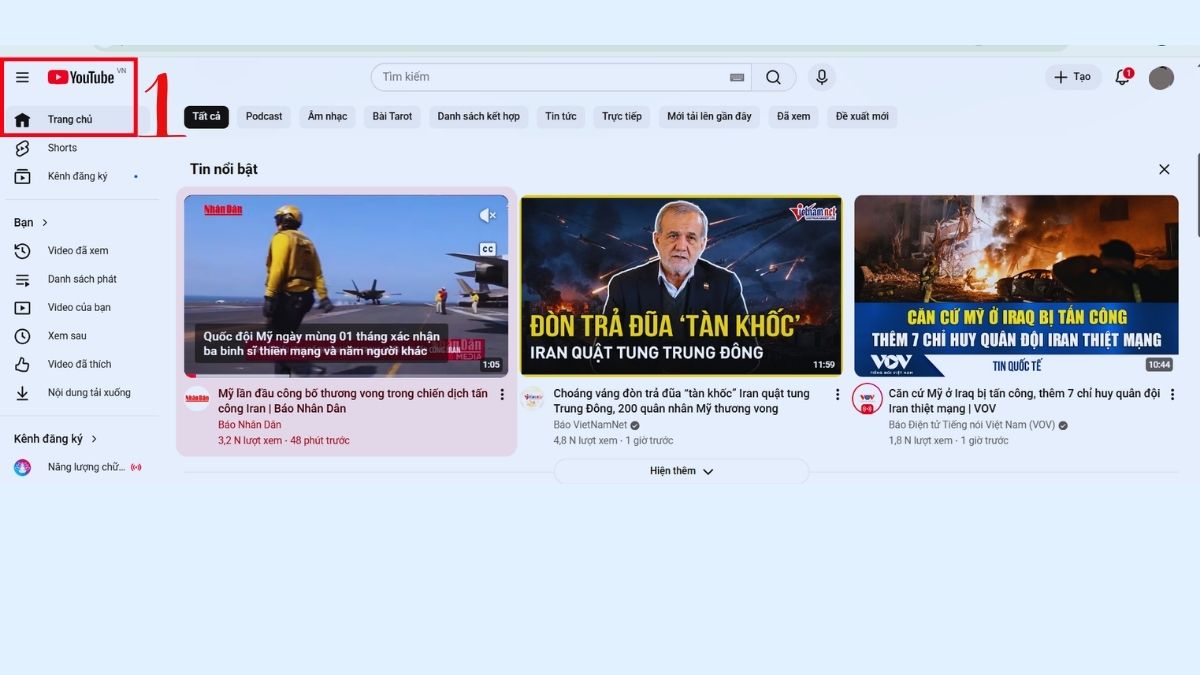Open YouTube Shorts from the sidebar
1200x675 pixels.
click(x=62, y=148)
